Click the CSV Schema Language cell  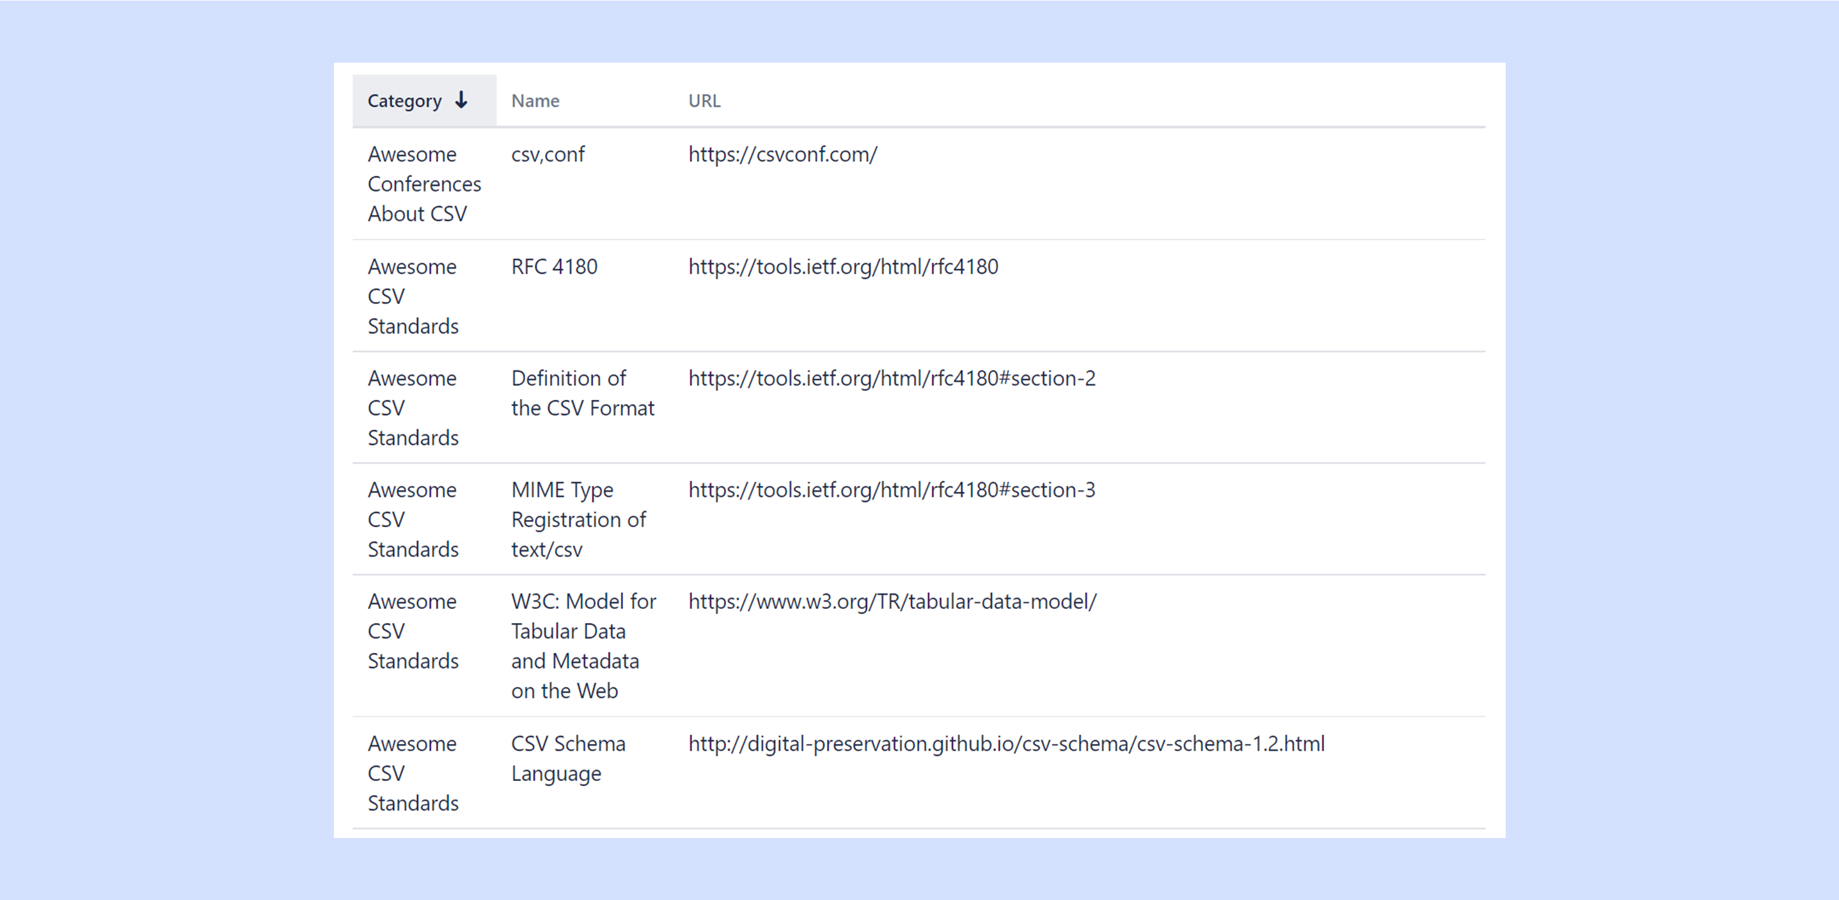[x=568, y=758]
